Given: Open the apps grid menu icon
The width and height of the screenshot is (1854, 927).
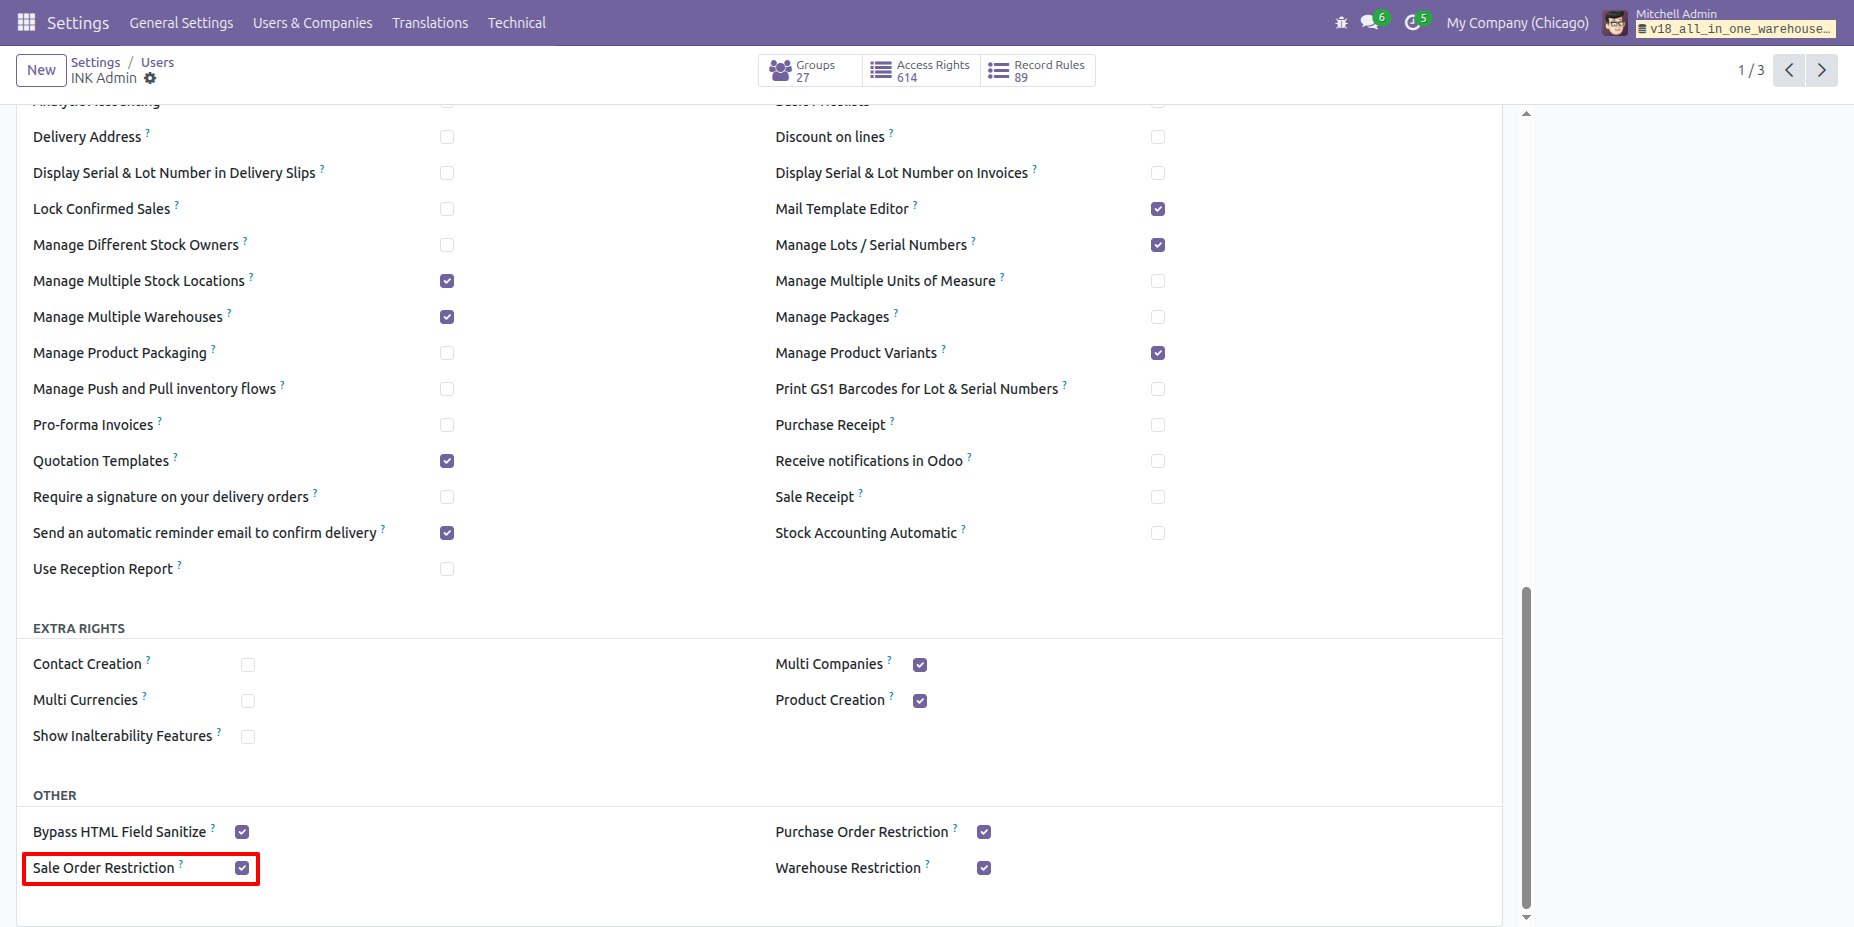Looking at the screenshot, I should (26, 22).
